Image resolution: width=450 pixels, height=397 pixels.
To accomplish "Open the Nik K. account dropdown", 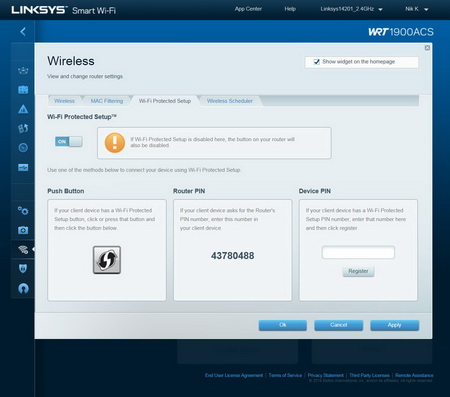I will (417, 9).
